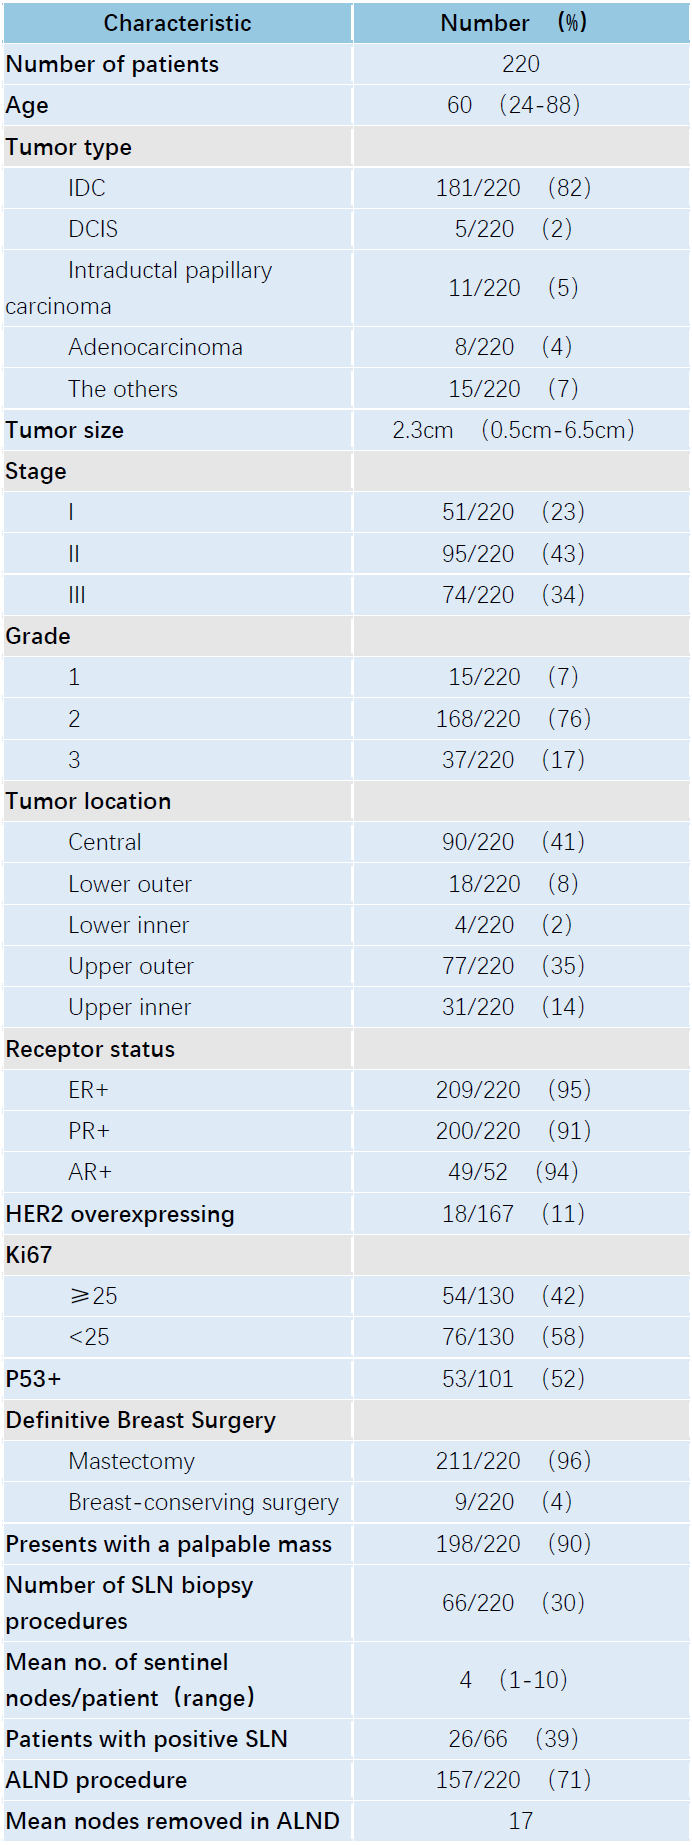Select the Tumor type section heading

[68, 147]
